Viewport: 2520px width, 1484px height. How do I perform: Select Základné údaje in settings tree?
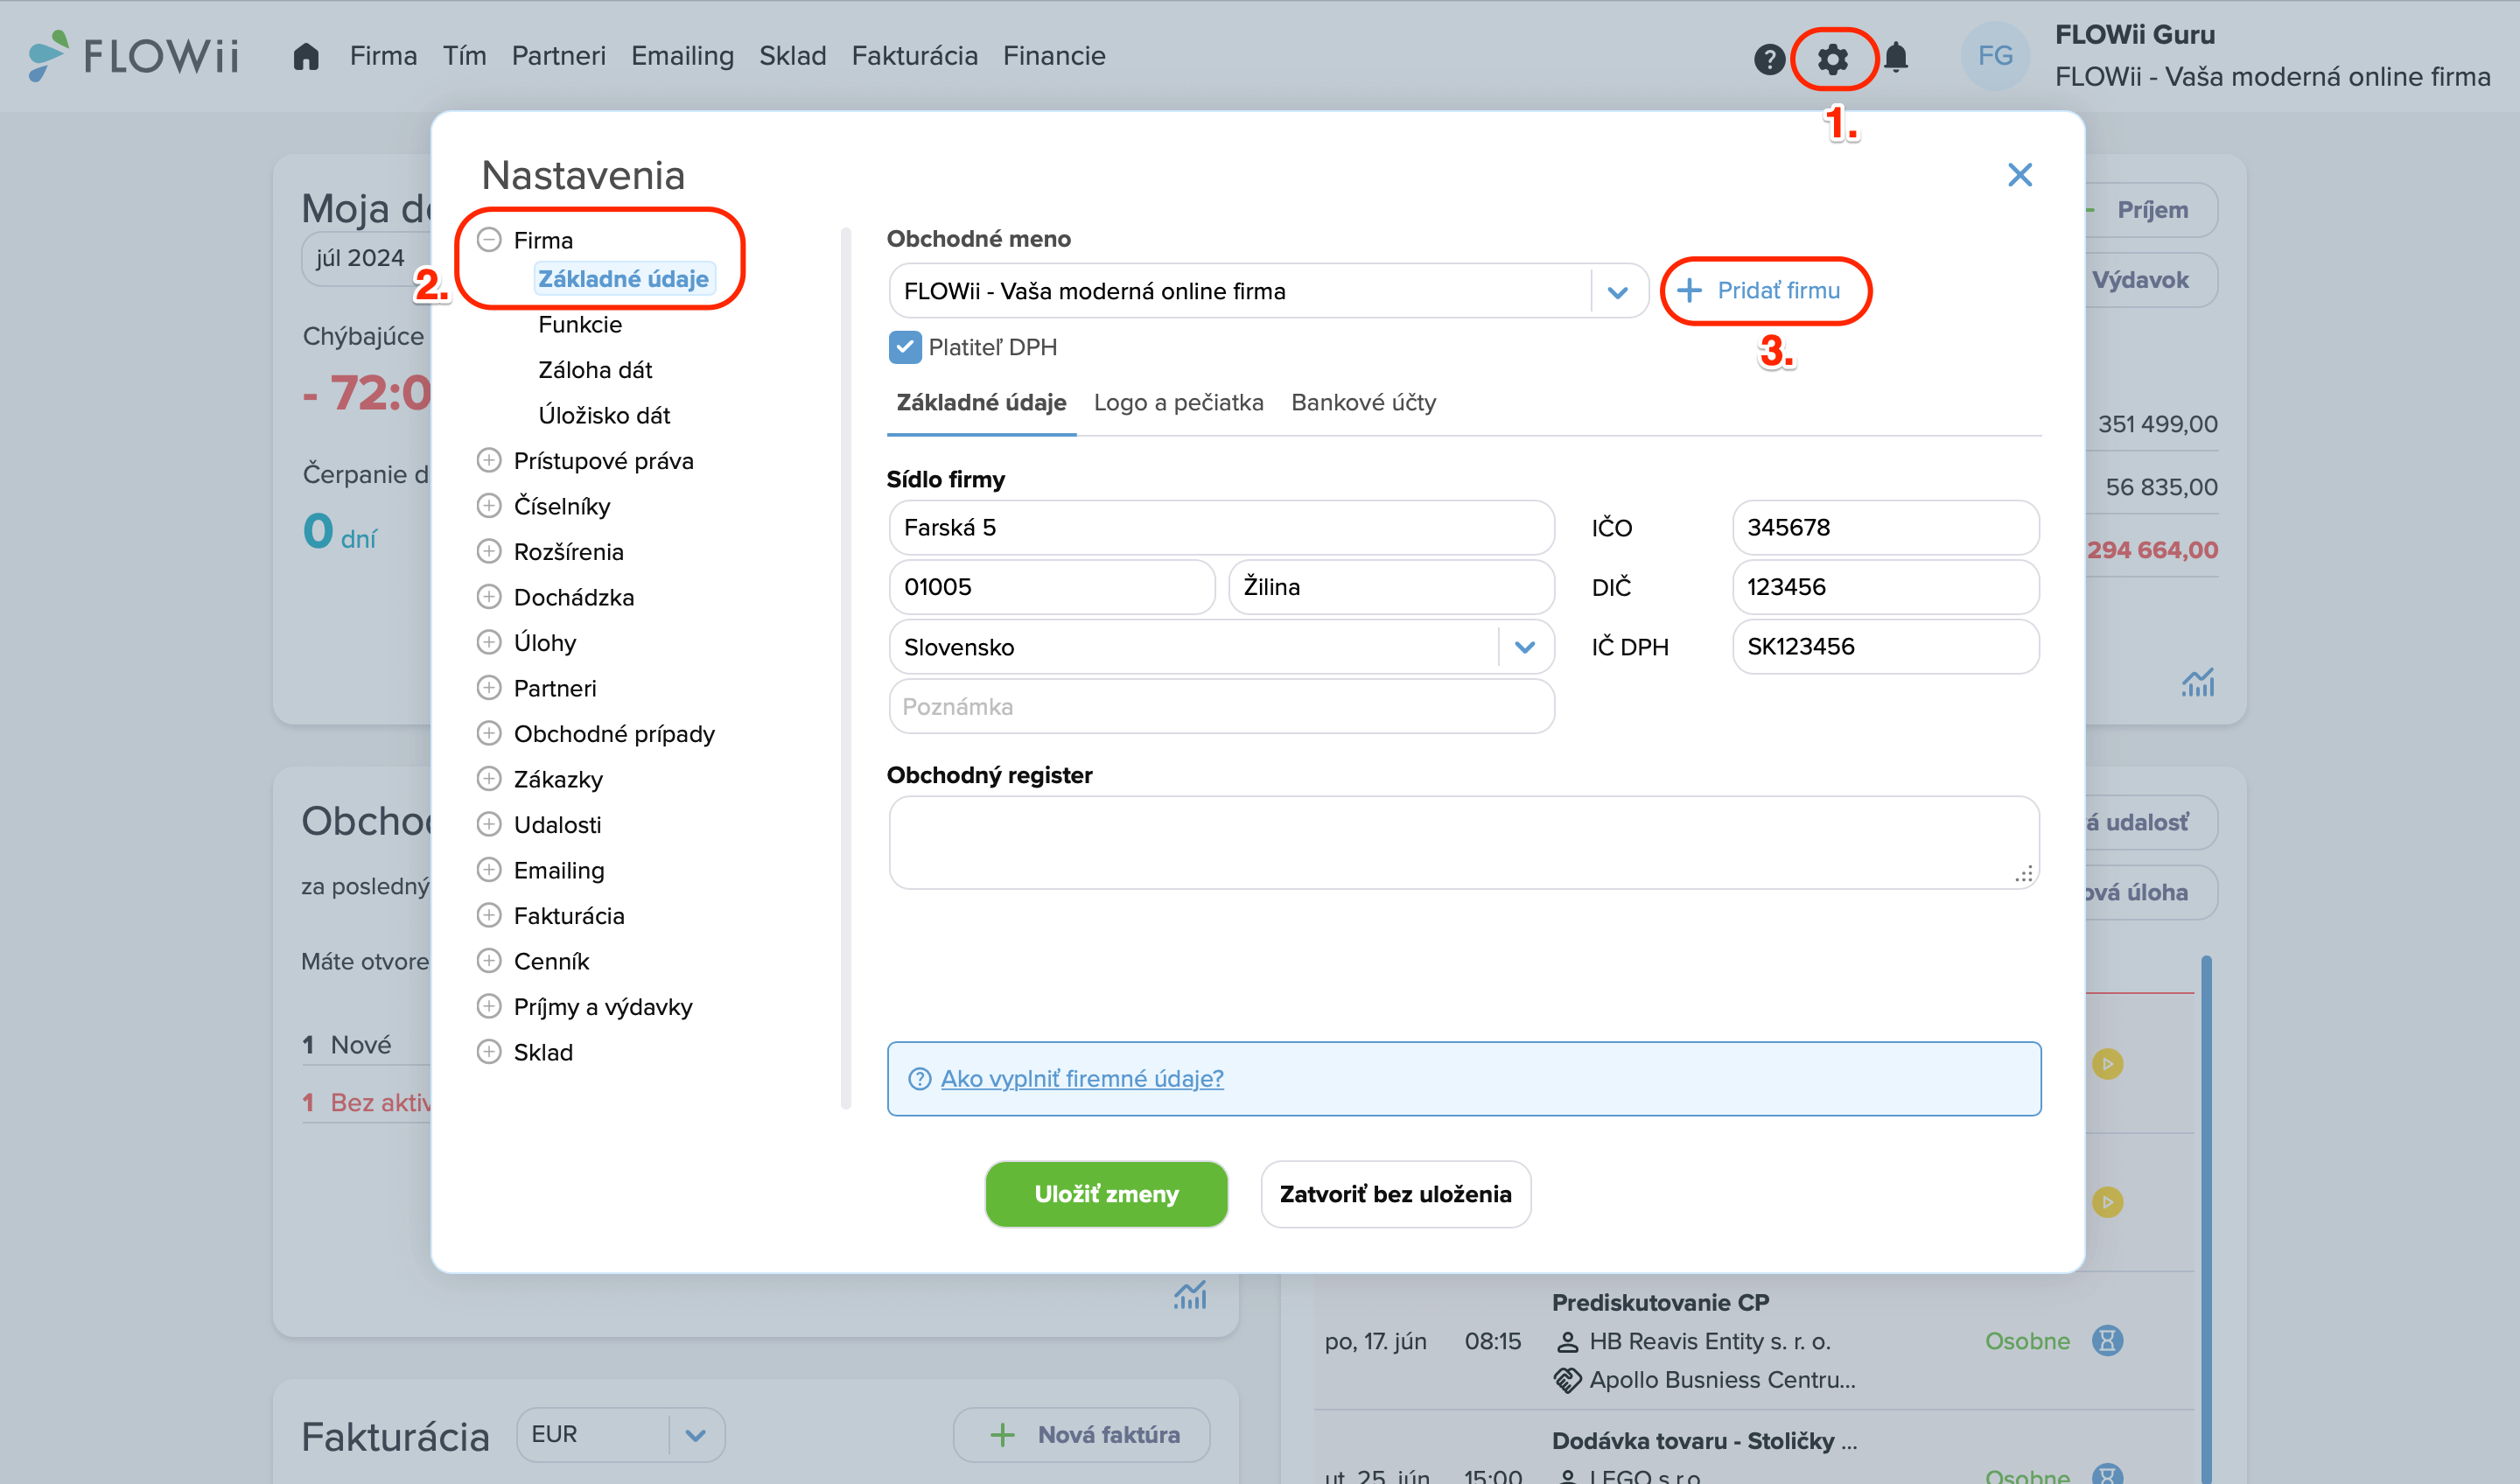pyautogui.click(x=623, y=279)
